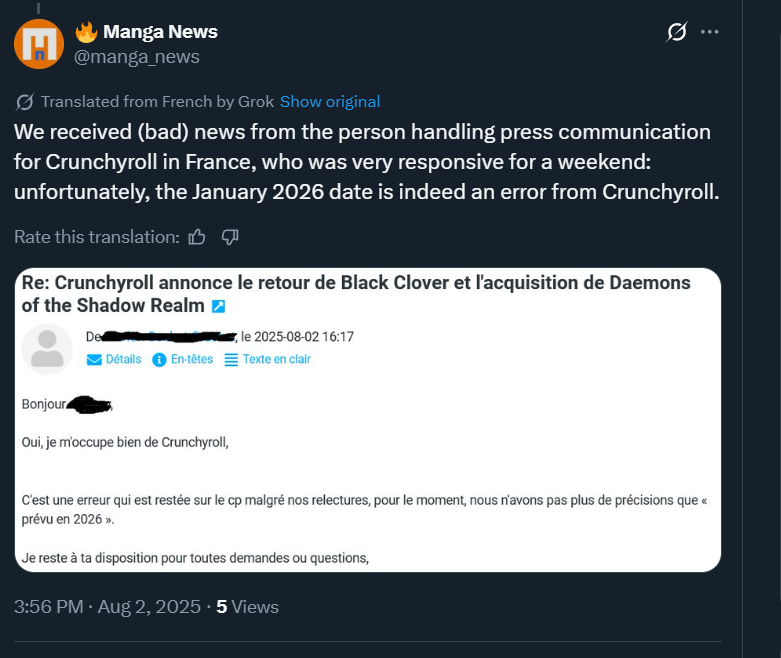
Task: Click the fire emoji beside Manga News
Action: (x=86, y=32)
